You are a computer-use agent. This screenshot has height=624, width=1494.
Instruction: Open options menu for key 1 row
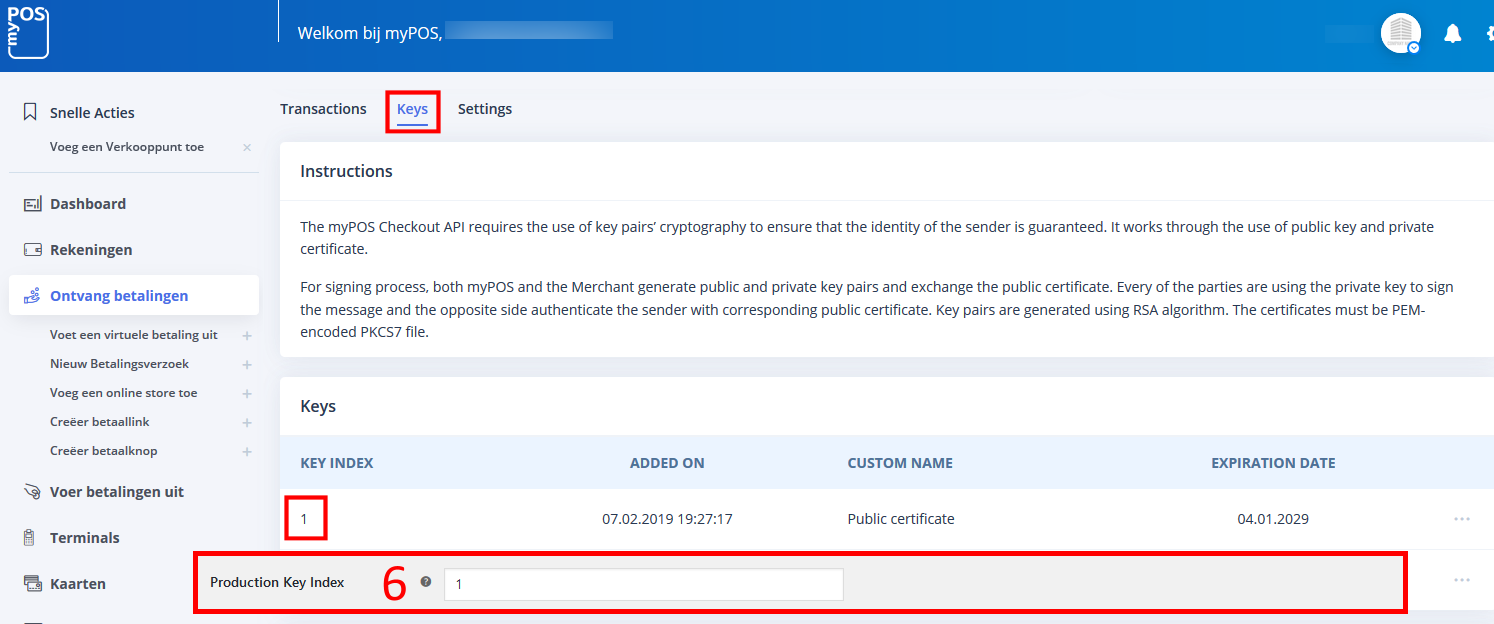click(x=1461, y=519)
